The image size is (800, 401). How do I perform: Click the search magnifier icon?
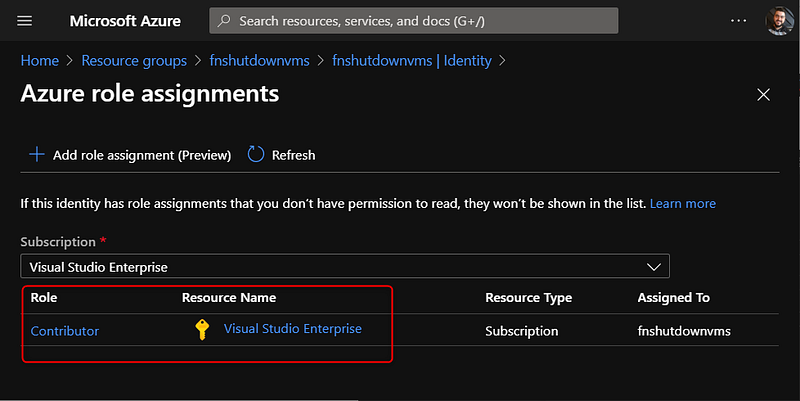225,21
